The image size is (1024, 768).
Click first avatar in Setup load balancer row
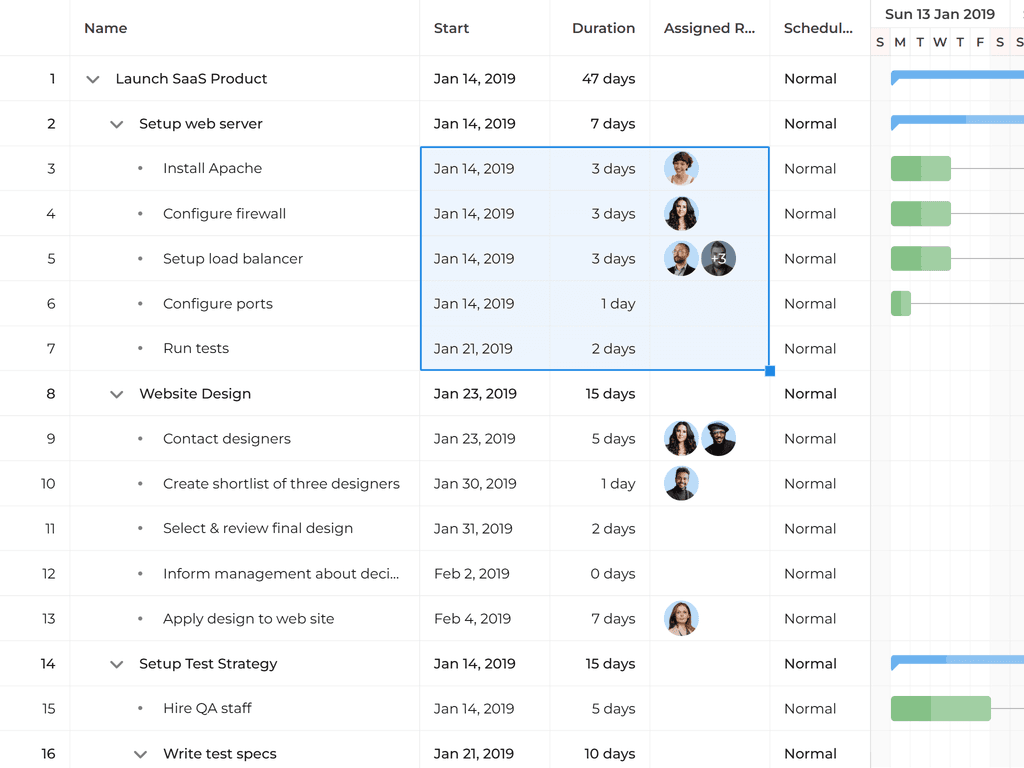(681, 259)
